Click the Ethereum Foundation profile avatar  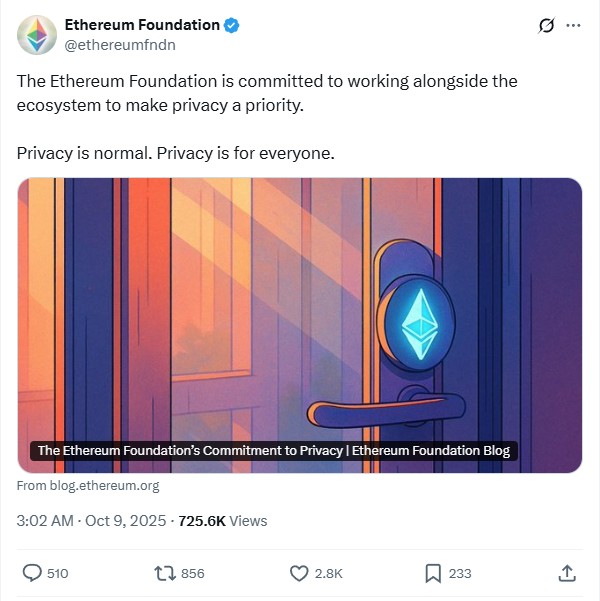(37, 34)
